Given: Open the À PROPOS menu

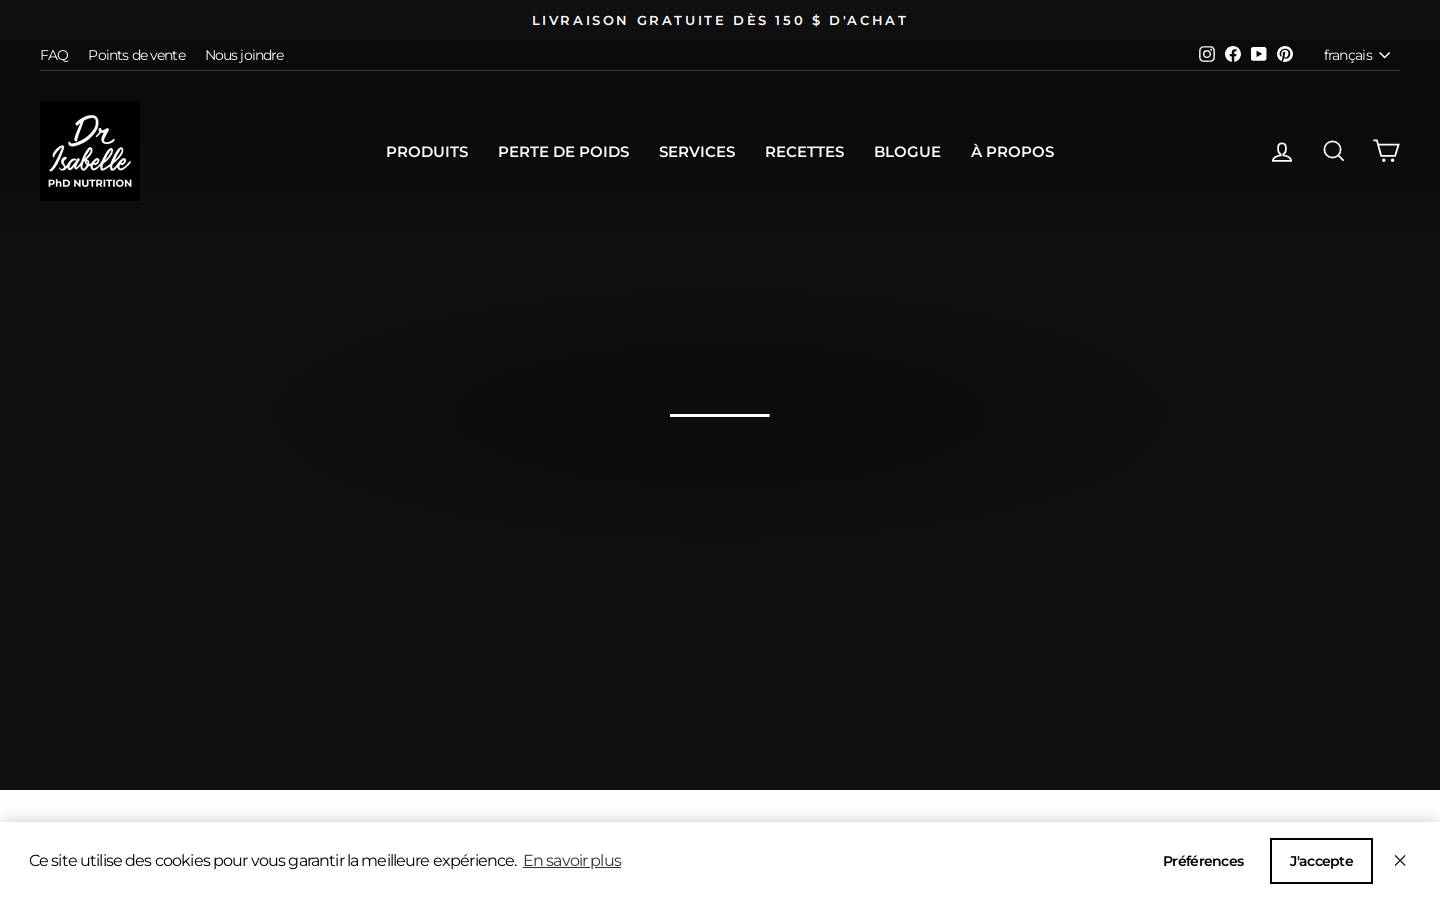Looking at the screenshot, I should click(x=1012, y=152).
